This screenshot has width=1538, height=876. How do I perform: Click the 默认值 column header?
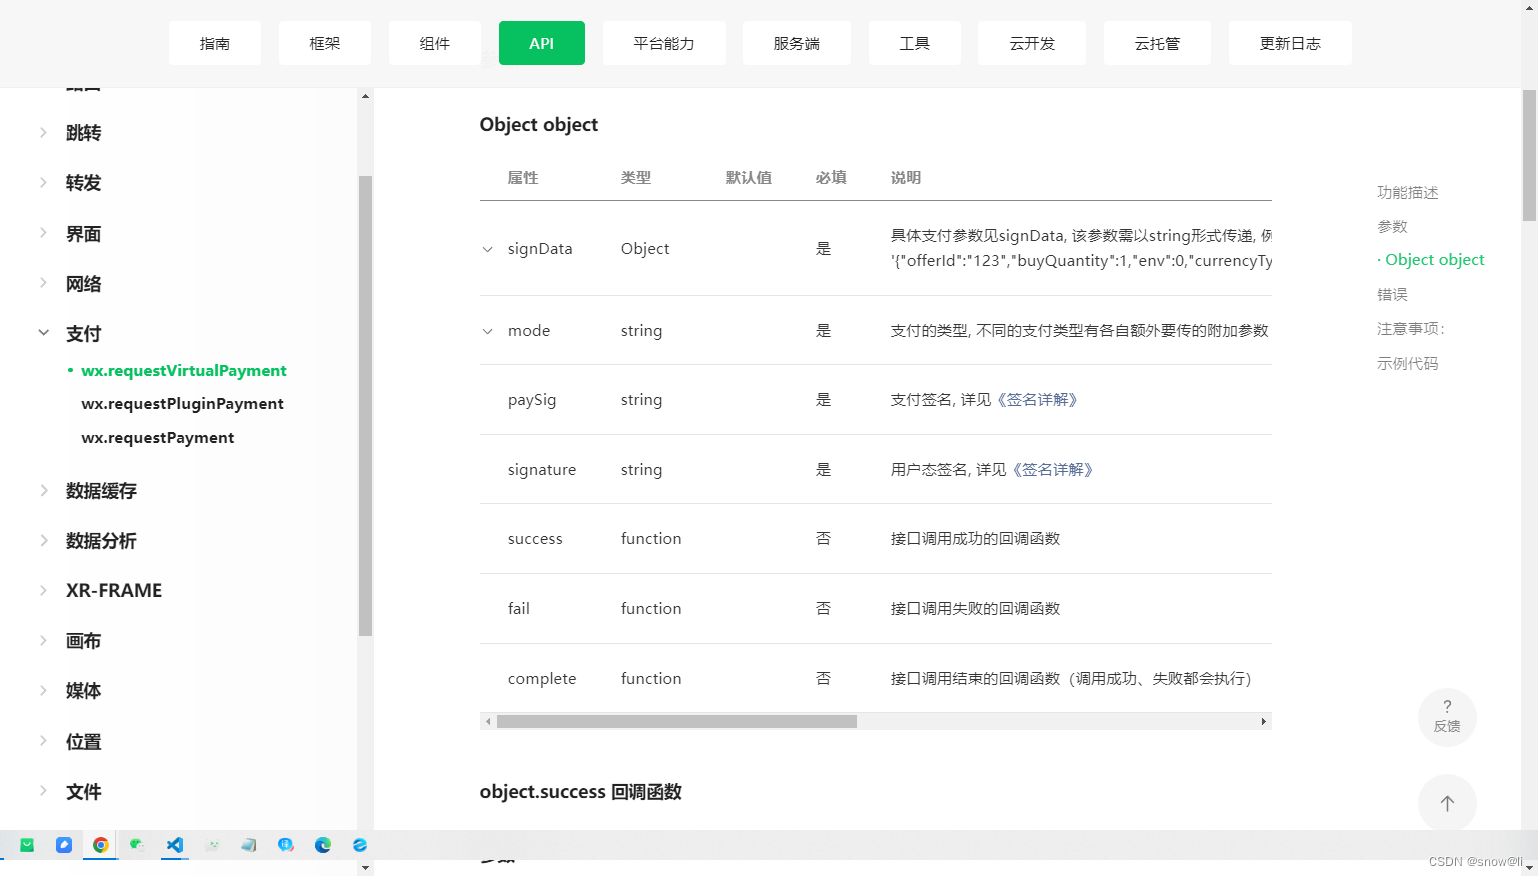pos(749,177)
